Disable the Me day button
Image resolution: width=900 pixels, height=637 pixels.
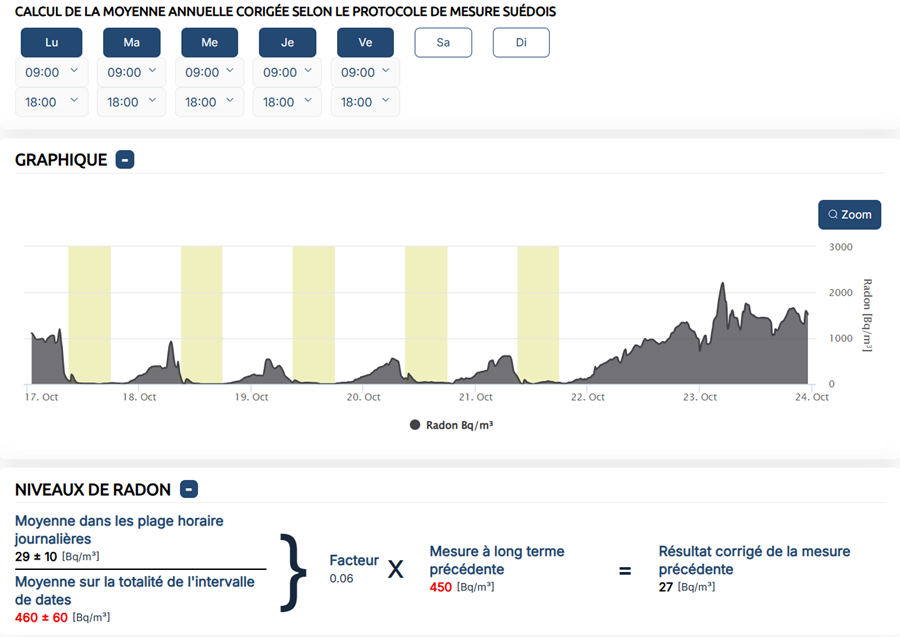209,43
